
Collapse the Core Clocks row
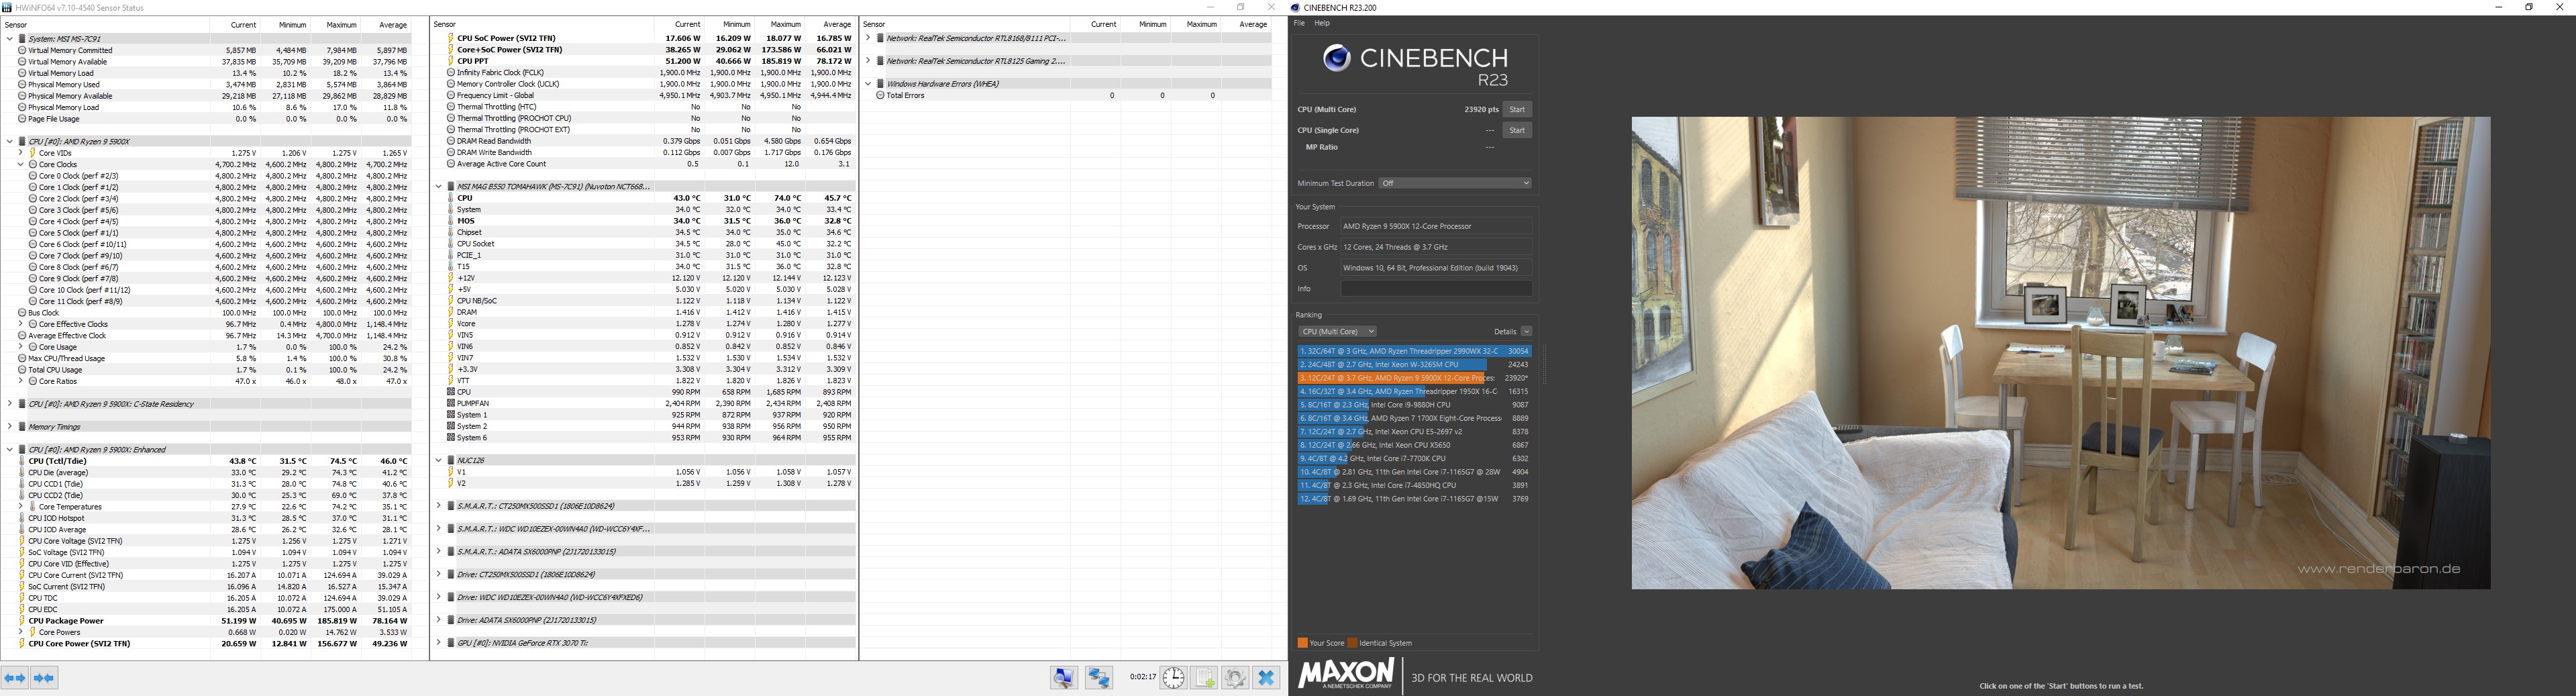point(21,165)
